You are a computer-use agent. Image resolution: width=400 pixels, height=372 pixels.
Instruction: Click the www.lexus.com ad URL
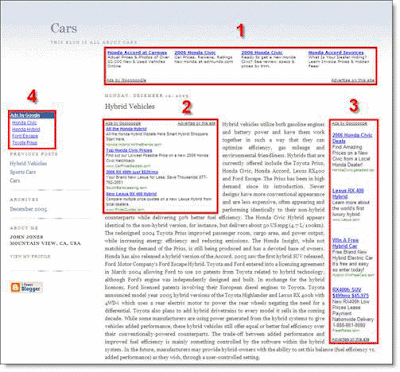pos(346,220)
